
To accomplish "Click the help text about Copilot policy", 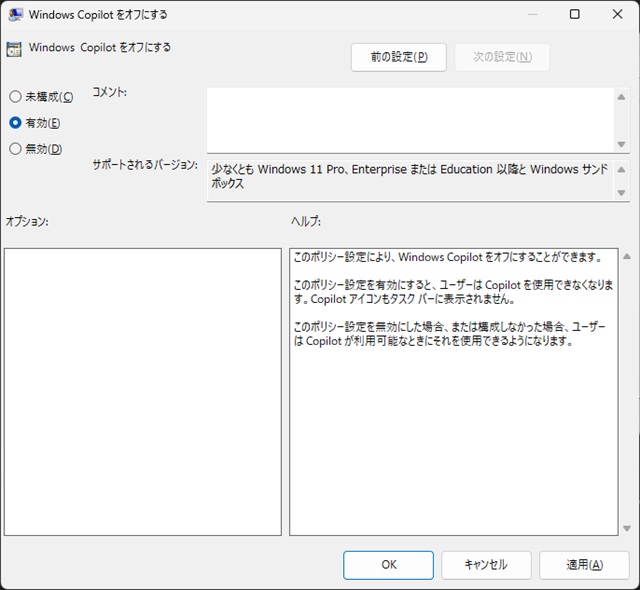I will click(x=453, y=299).
